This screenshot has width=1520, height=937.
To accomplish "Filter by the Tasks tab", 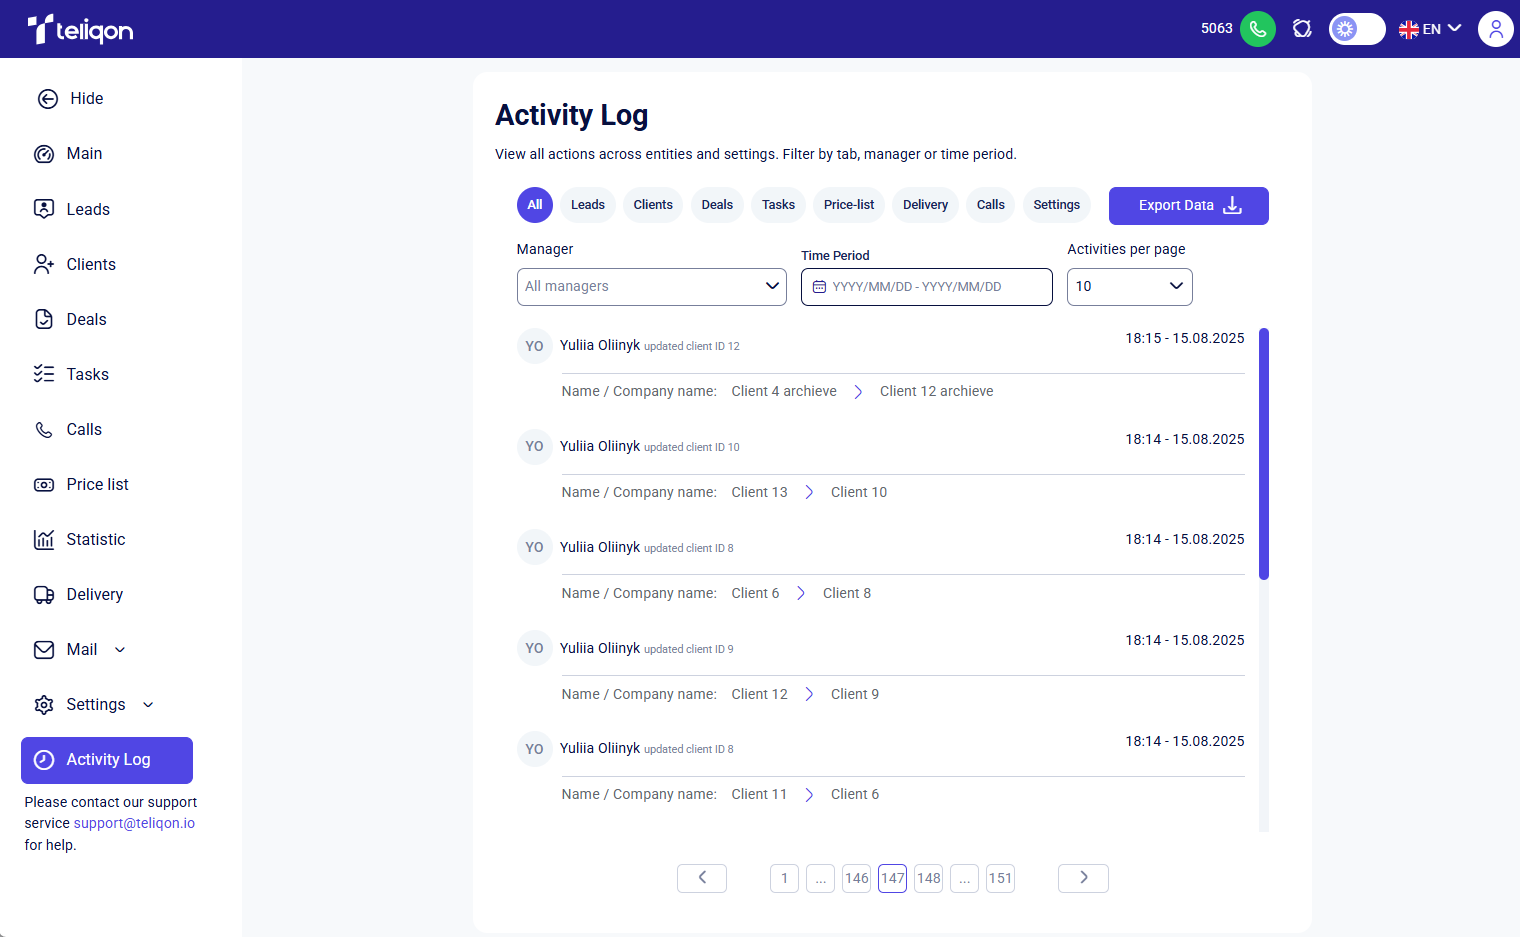I will [778, 205].
